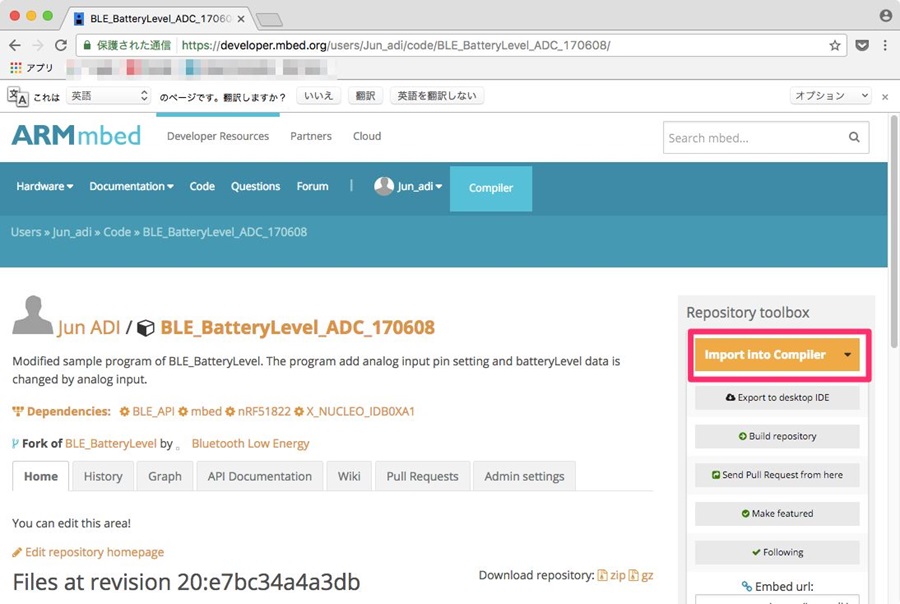The image size is (900, 604).
Task: Toggle the Following status of this repository
Action: 779,551
